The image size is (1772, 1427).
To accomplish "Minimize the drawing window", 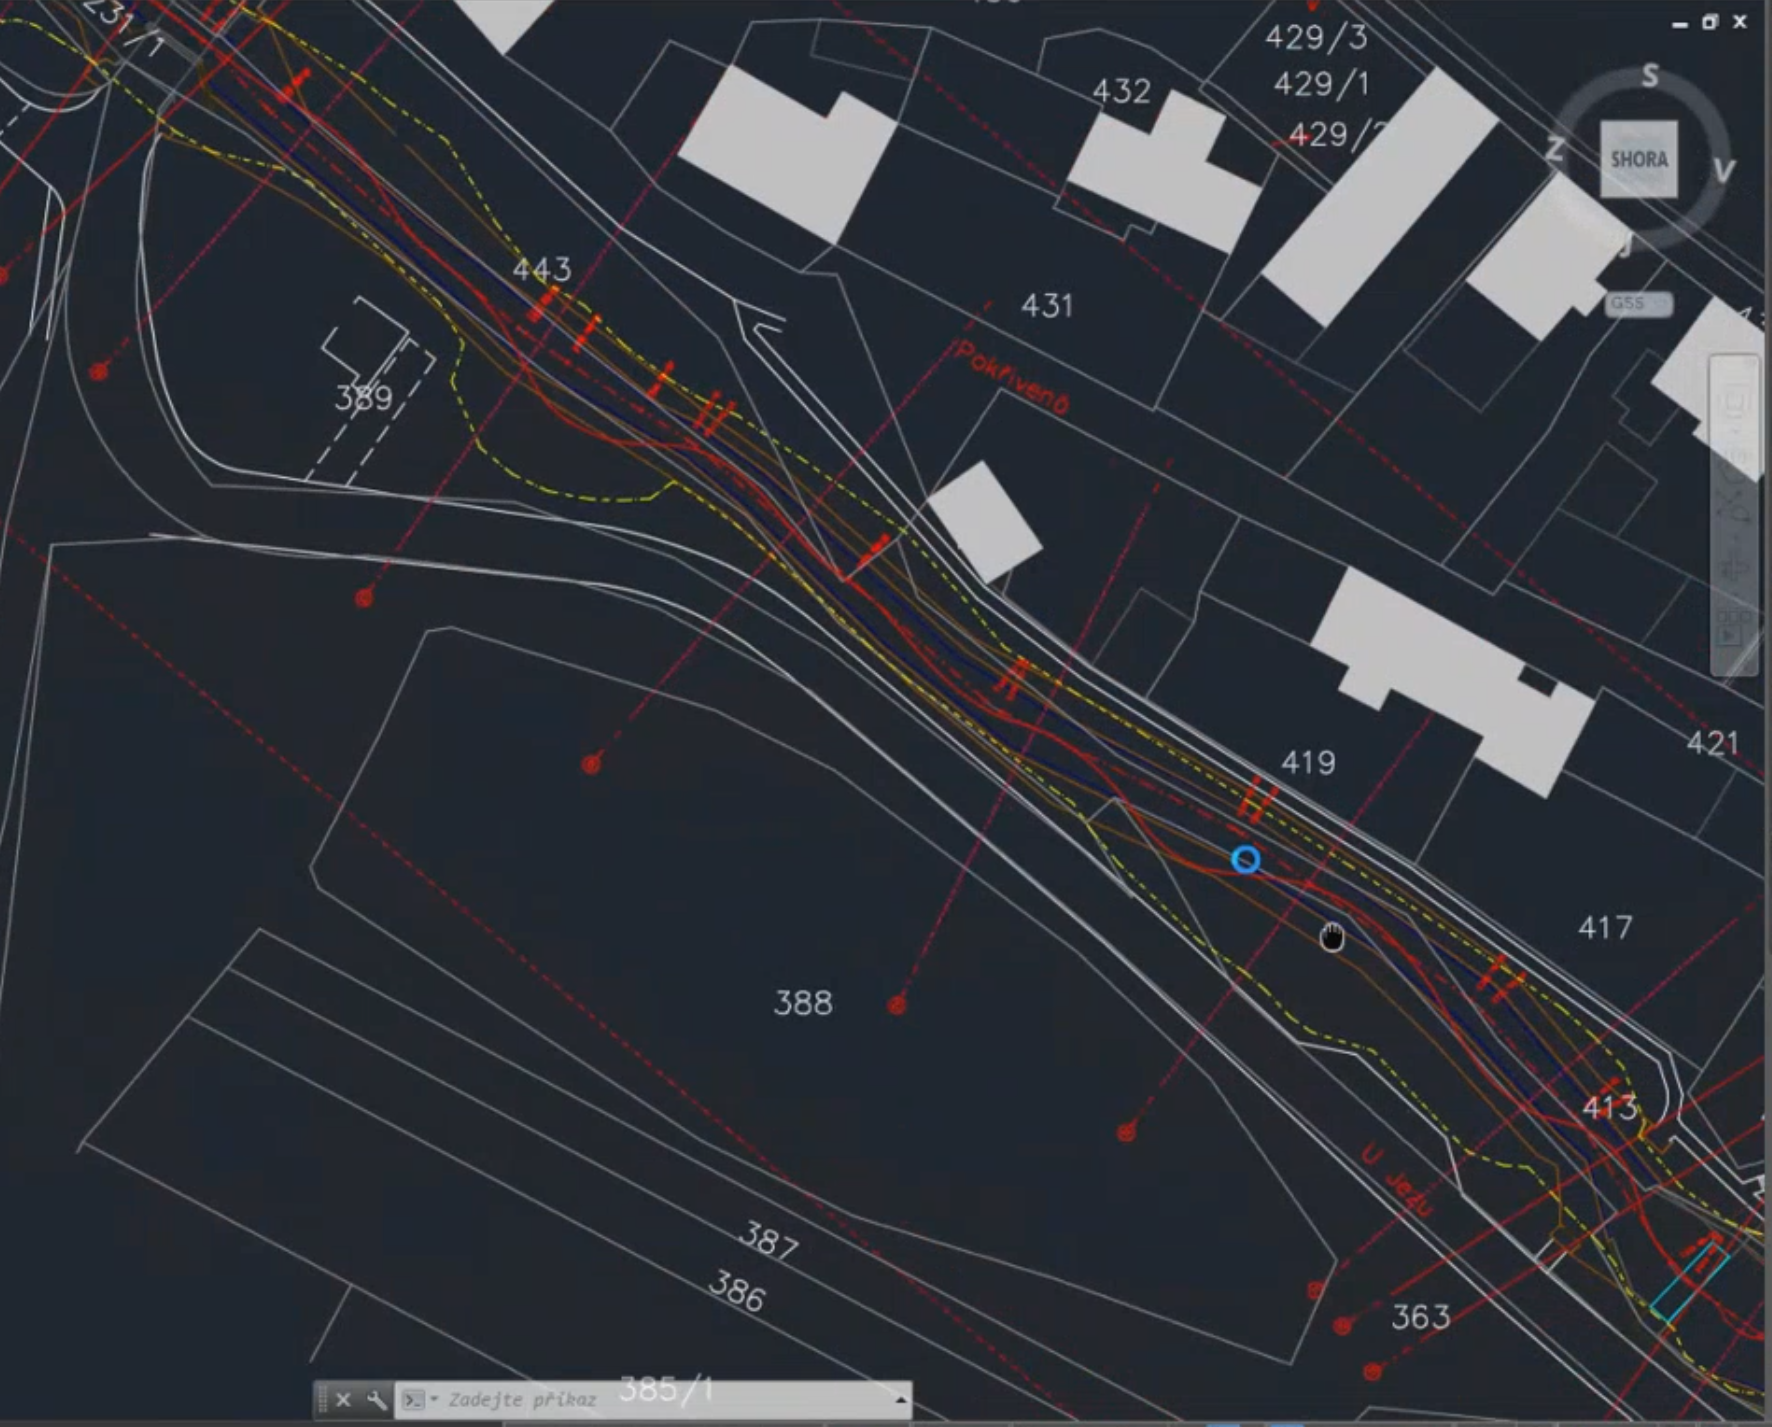I will (1679, 24).
